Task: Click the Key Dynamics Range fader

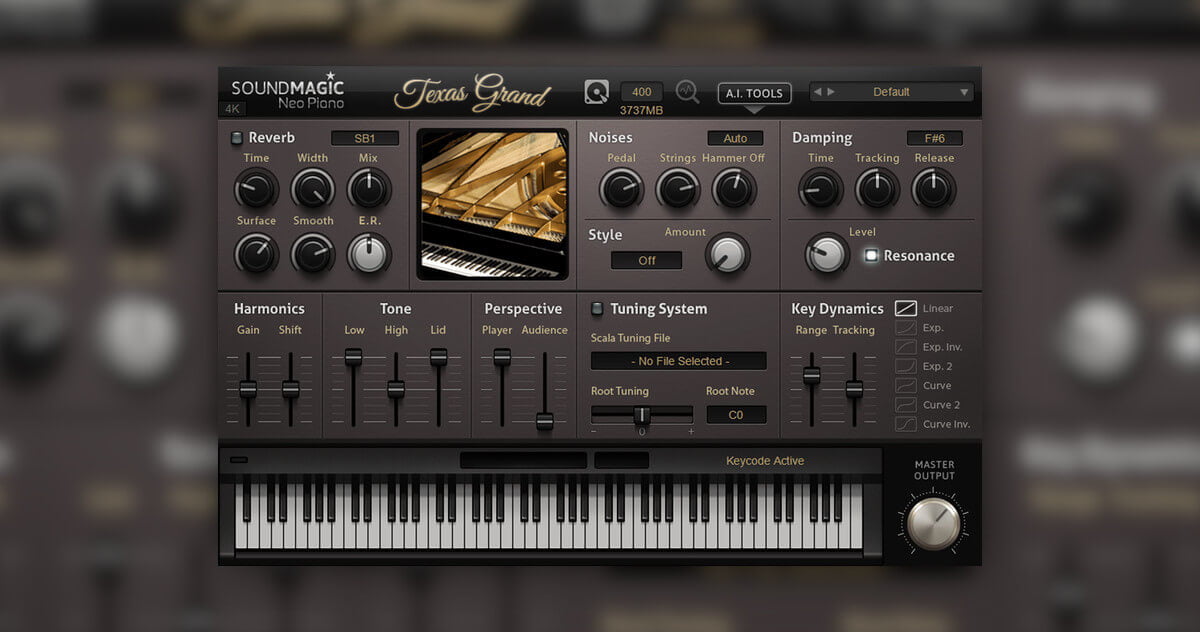Action: pyautogui.click(x=812, y=375)
